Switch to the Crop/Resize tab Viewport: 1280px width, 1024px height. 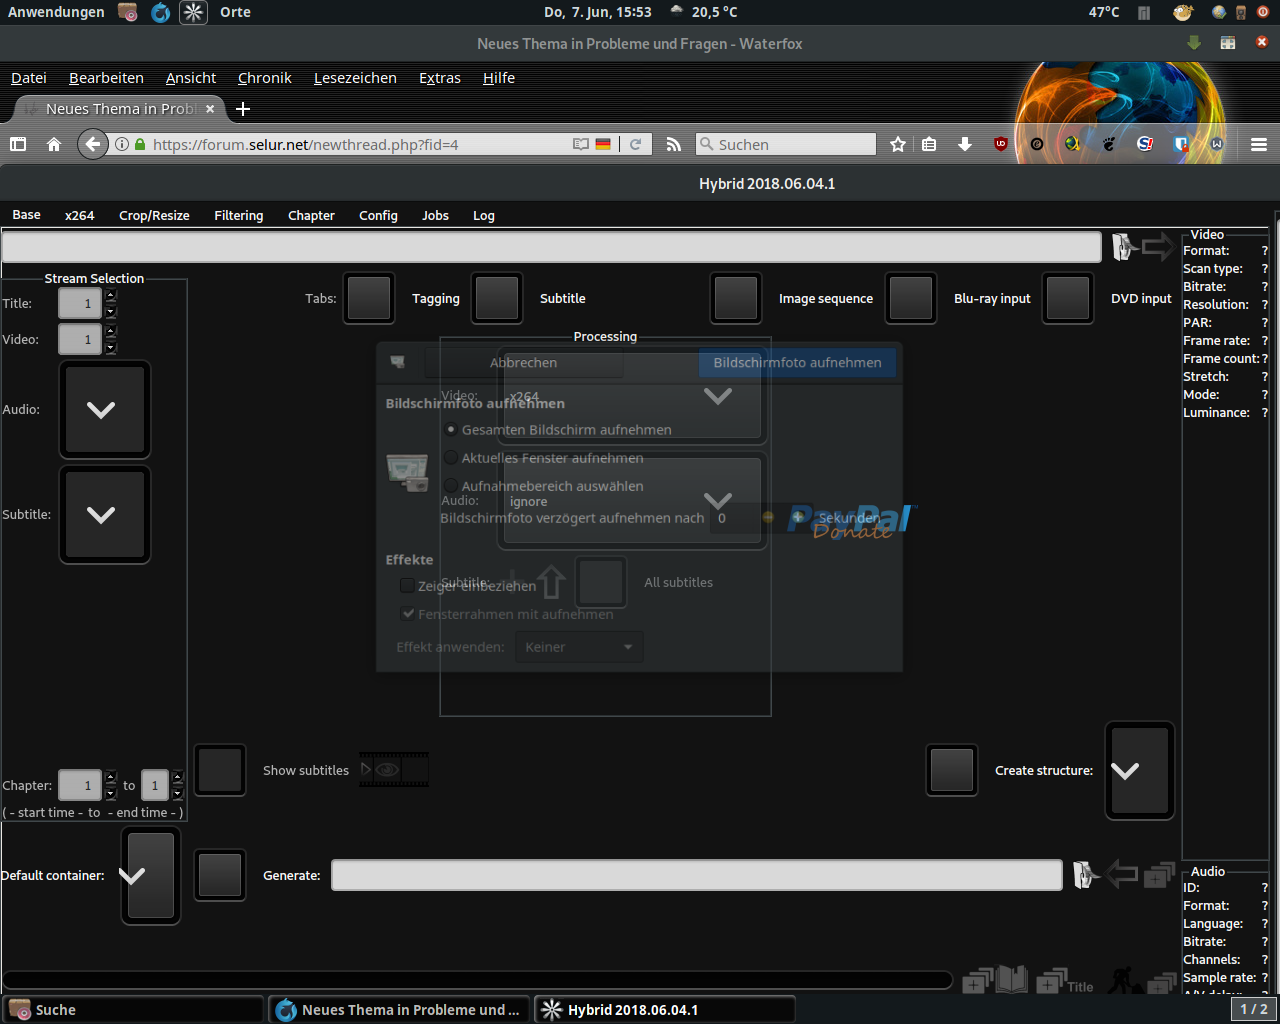(x=154, y=215)
